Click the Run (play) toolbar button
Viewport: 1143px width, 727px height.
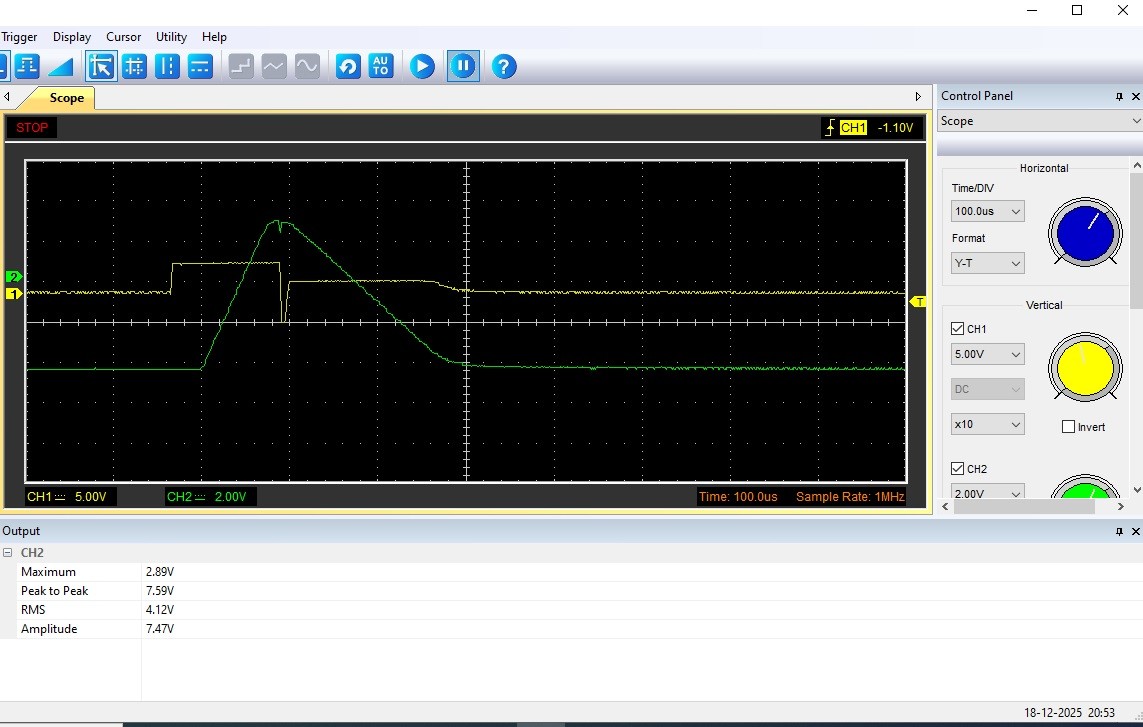pos(422,67)
